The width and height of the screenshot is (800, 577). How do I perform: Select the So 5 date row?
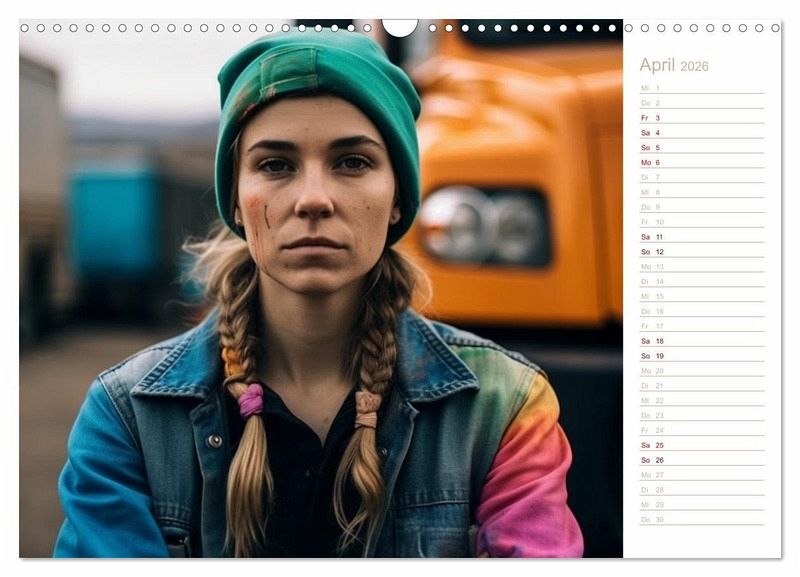pyautogui.click(x=701, y=148)
